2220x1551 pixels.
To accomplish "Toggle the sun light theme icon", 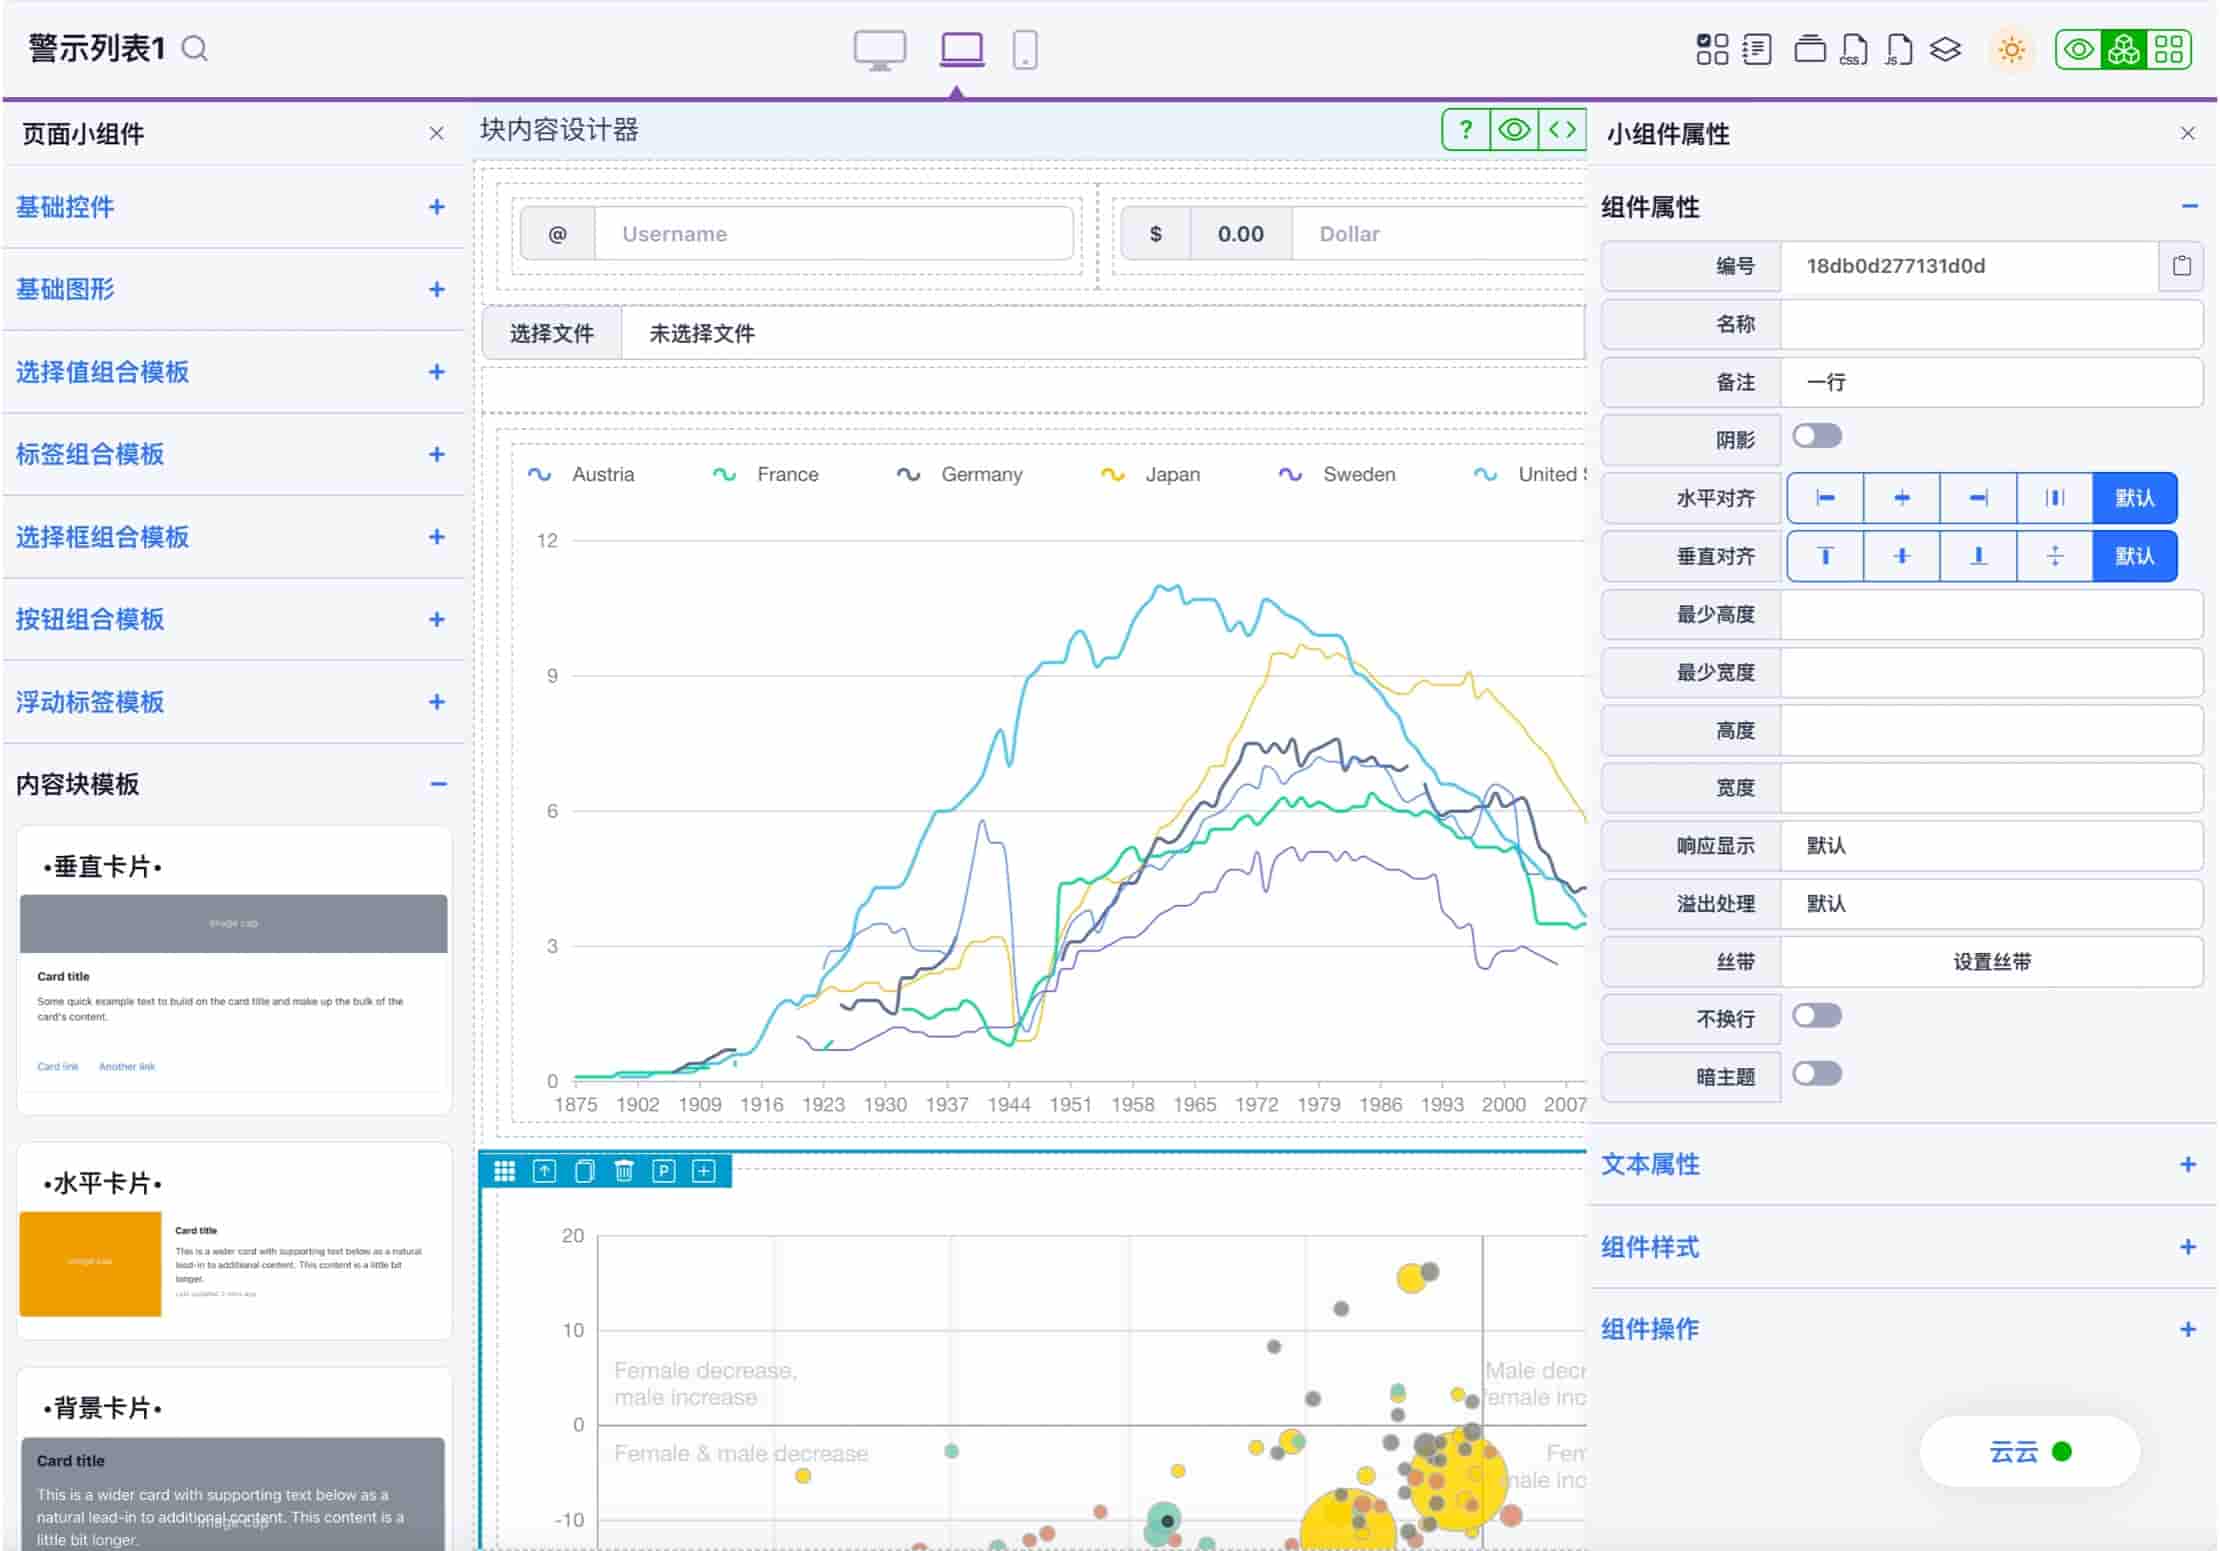I will point(2012,49).
